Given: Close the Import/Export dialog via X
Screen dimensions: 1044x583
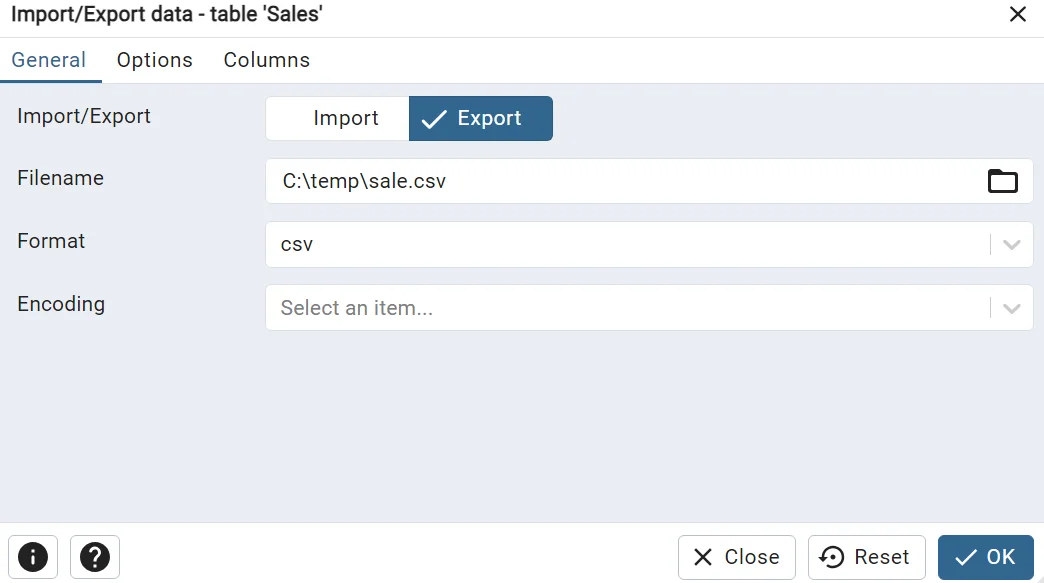Looking at the screenshot, I should pos(1018,15).
